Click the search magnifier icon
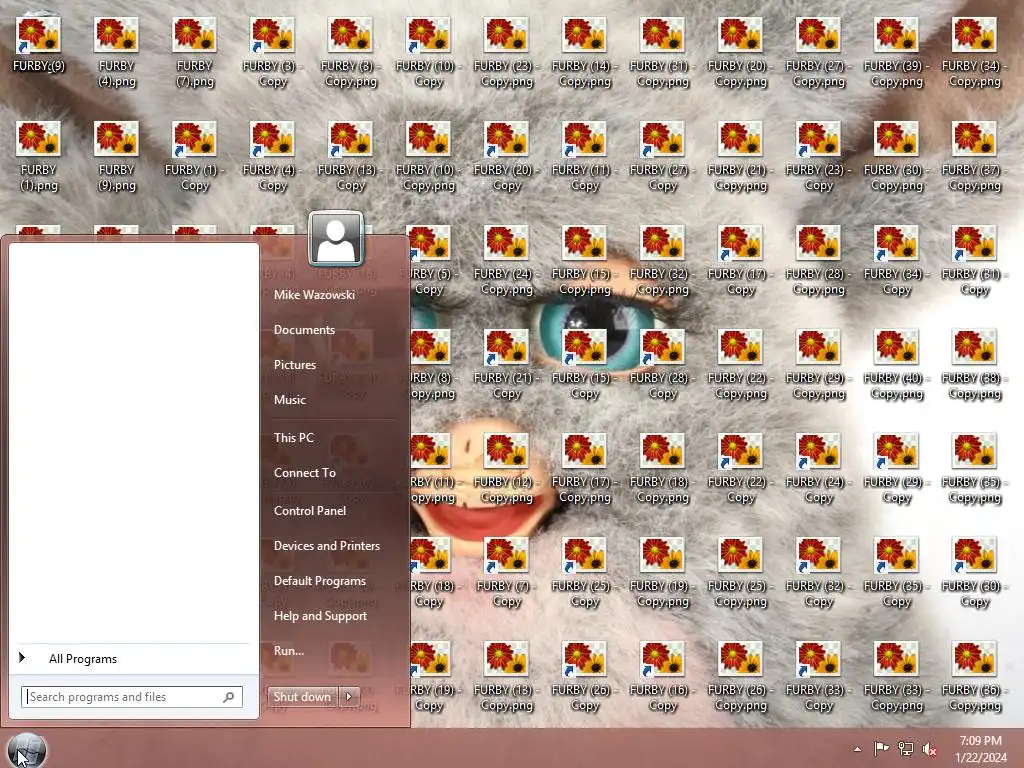 (x=229, y=697)
